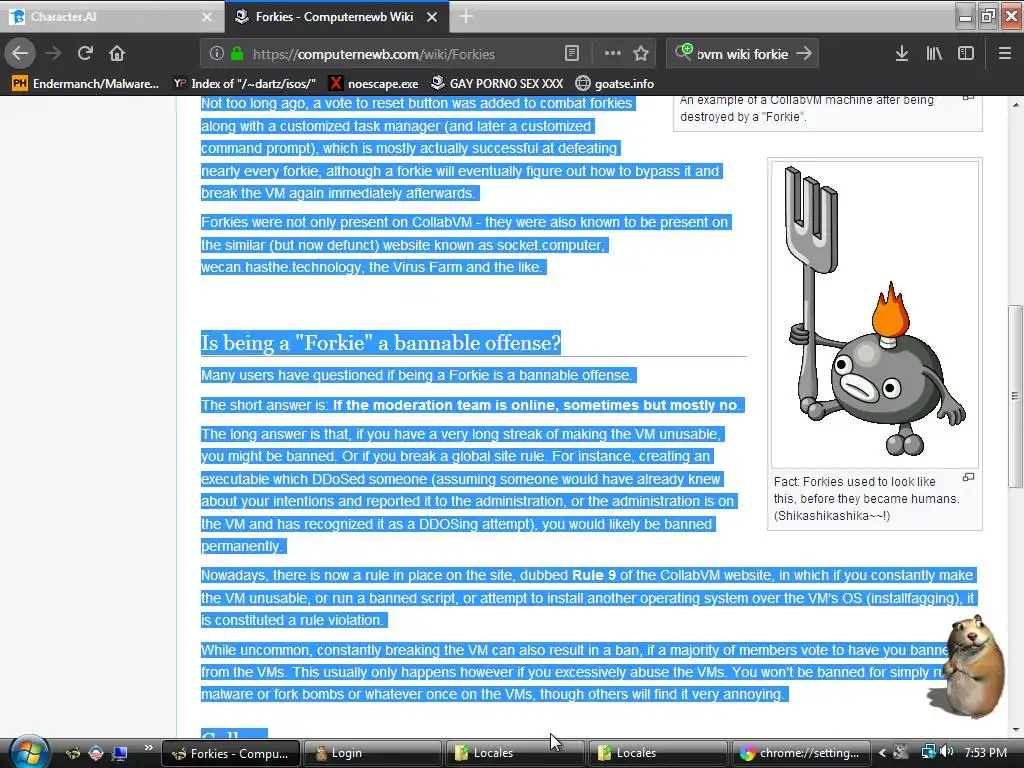Toggle the browser sidebar
1024x768 pixels.
[966, 54]
